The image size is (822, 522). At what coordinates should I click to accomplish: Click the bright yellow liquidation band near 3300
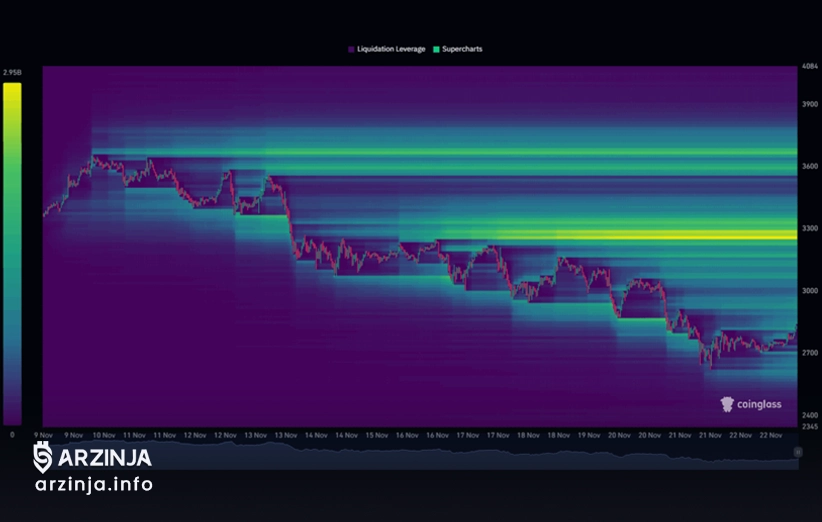click(x=700, y=236)
